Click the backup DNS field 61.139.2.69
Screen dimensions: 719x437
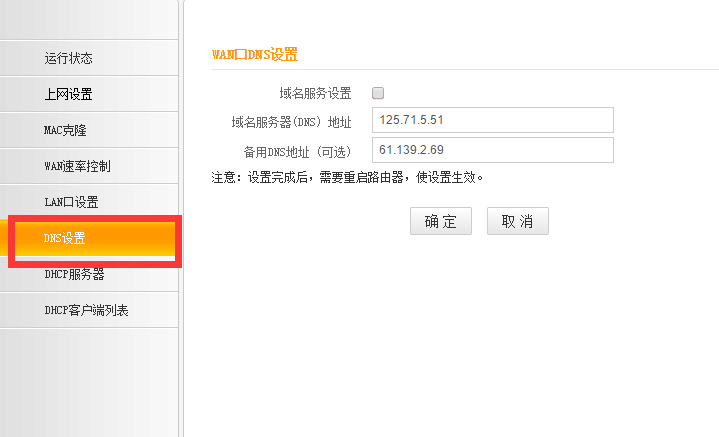coord(493,150)
